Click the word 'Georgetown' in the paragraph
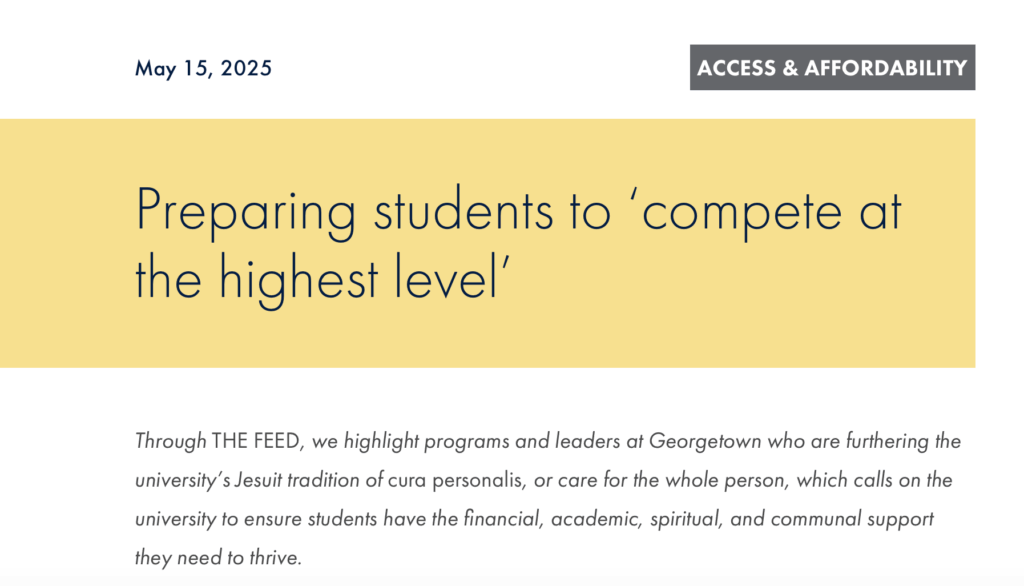This screenshot has height=586, width=1024. pyautogui.click(x=696, y=441)
